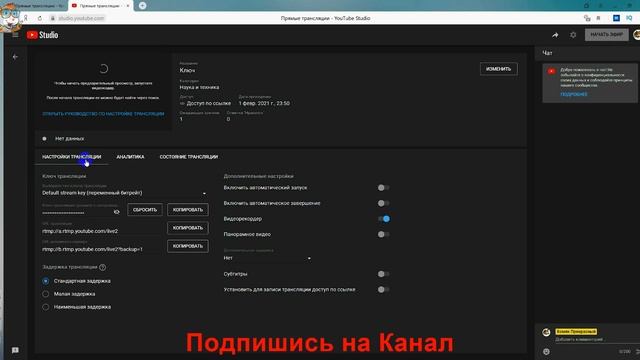Screen dimensions: 640x360
Task: Disable the Видеорекордер switch
Action: (x=384, y=219)
